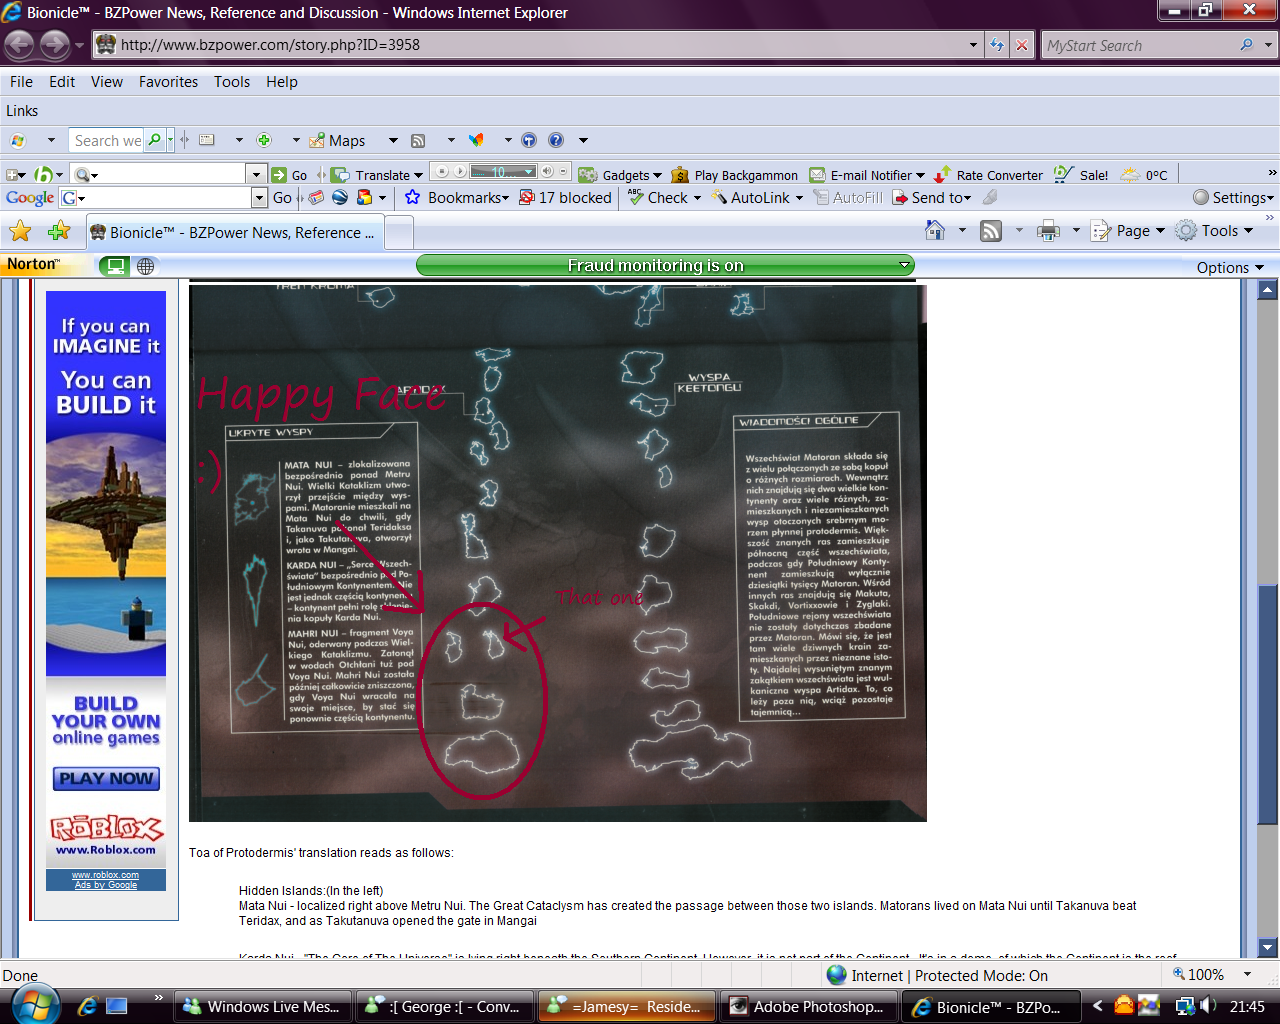Click the media player play button

point(459,172)
